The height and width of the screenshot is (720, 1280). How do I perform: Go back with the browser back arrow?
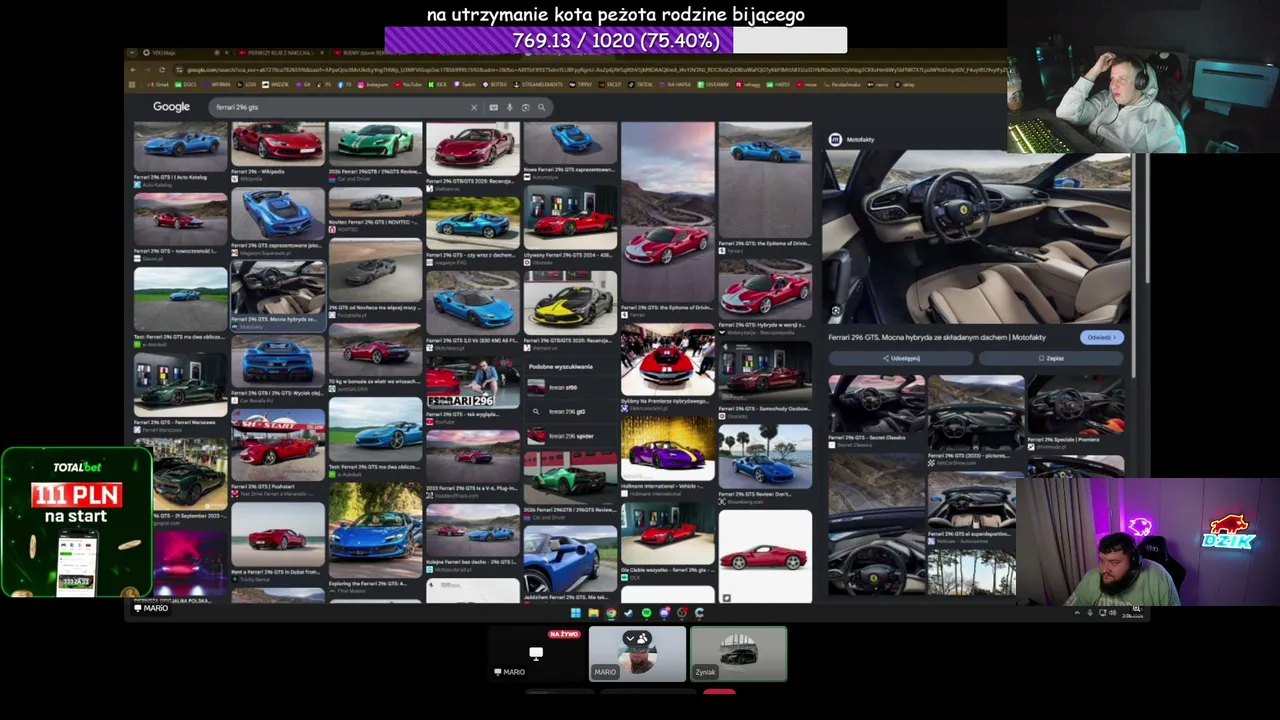tap(135, 69)
